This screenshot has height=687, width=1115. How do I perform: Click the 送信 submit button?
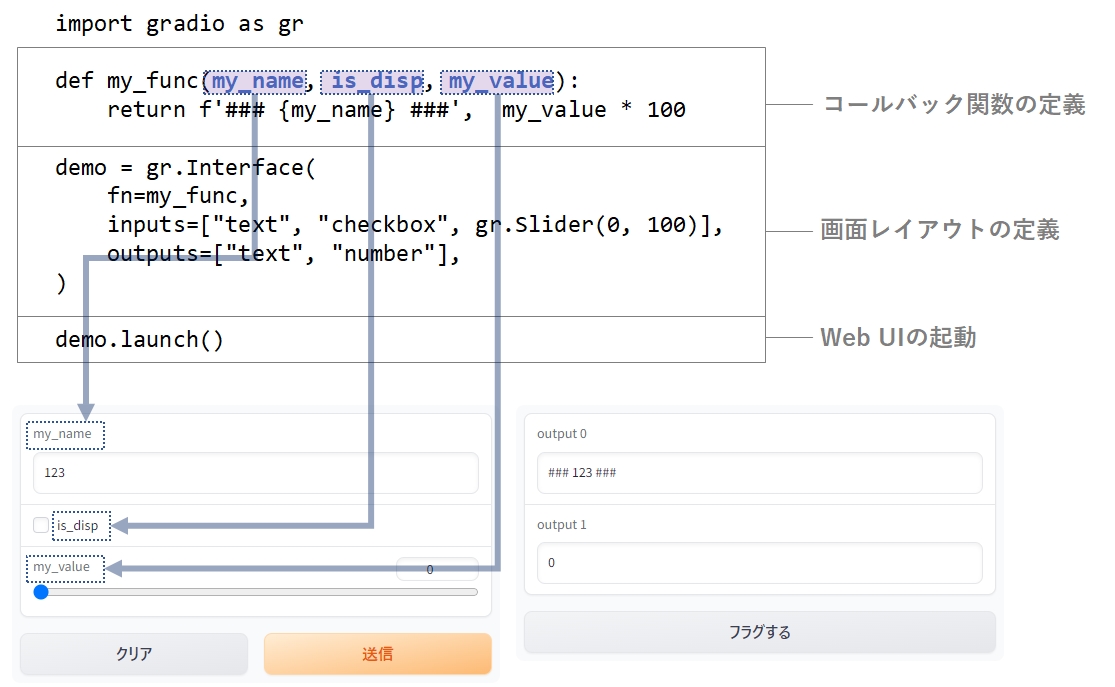tap(377, 653)
